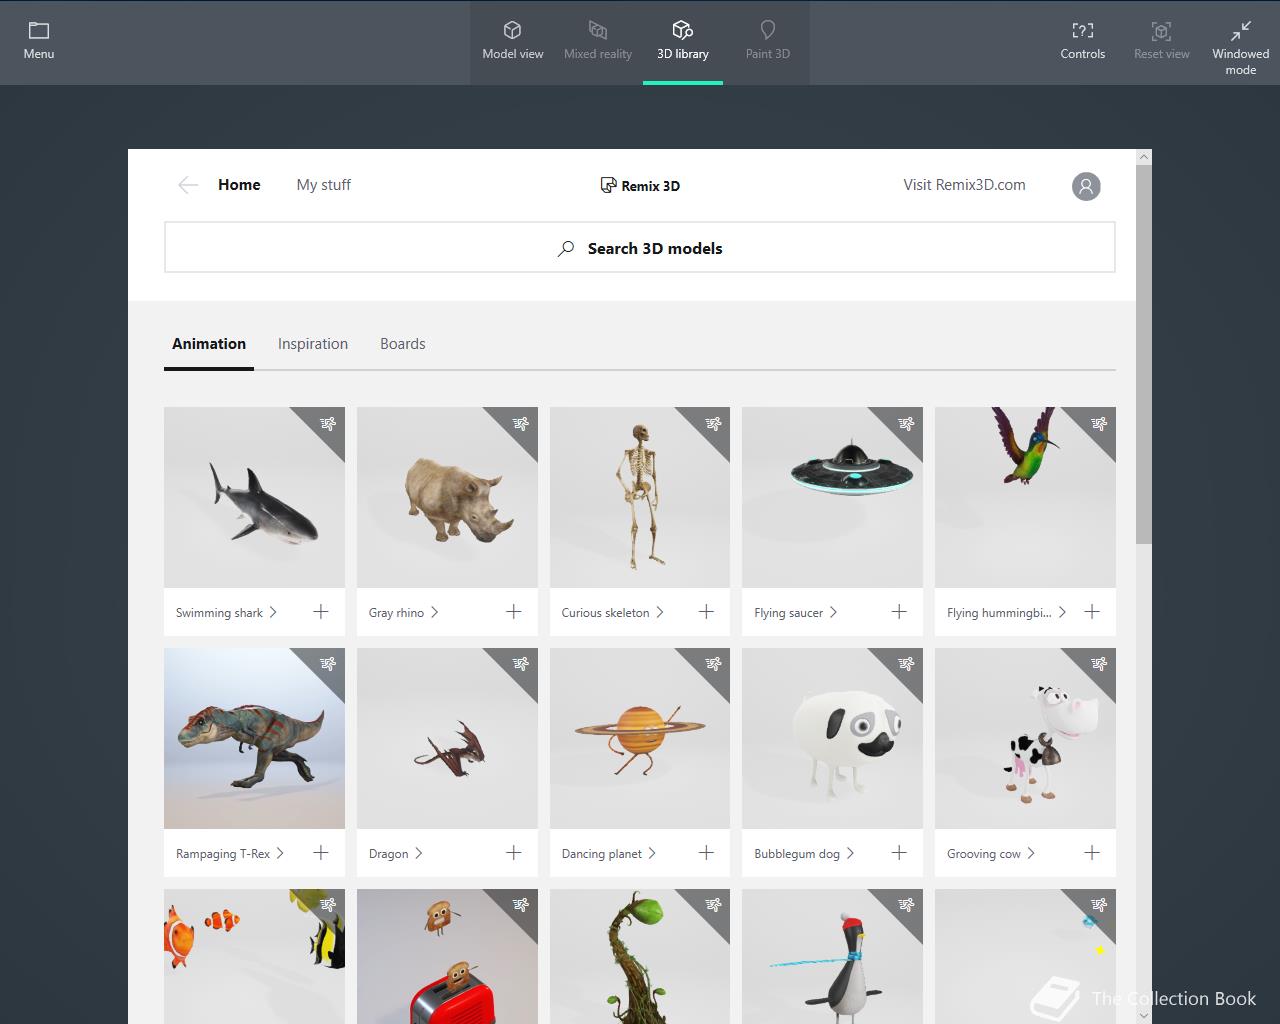Add Gray rhino with plus icon
Image resolution: width=1280 pixels, height=1024 pixels.
pos(514,612)
